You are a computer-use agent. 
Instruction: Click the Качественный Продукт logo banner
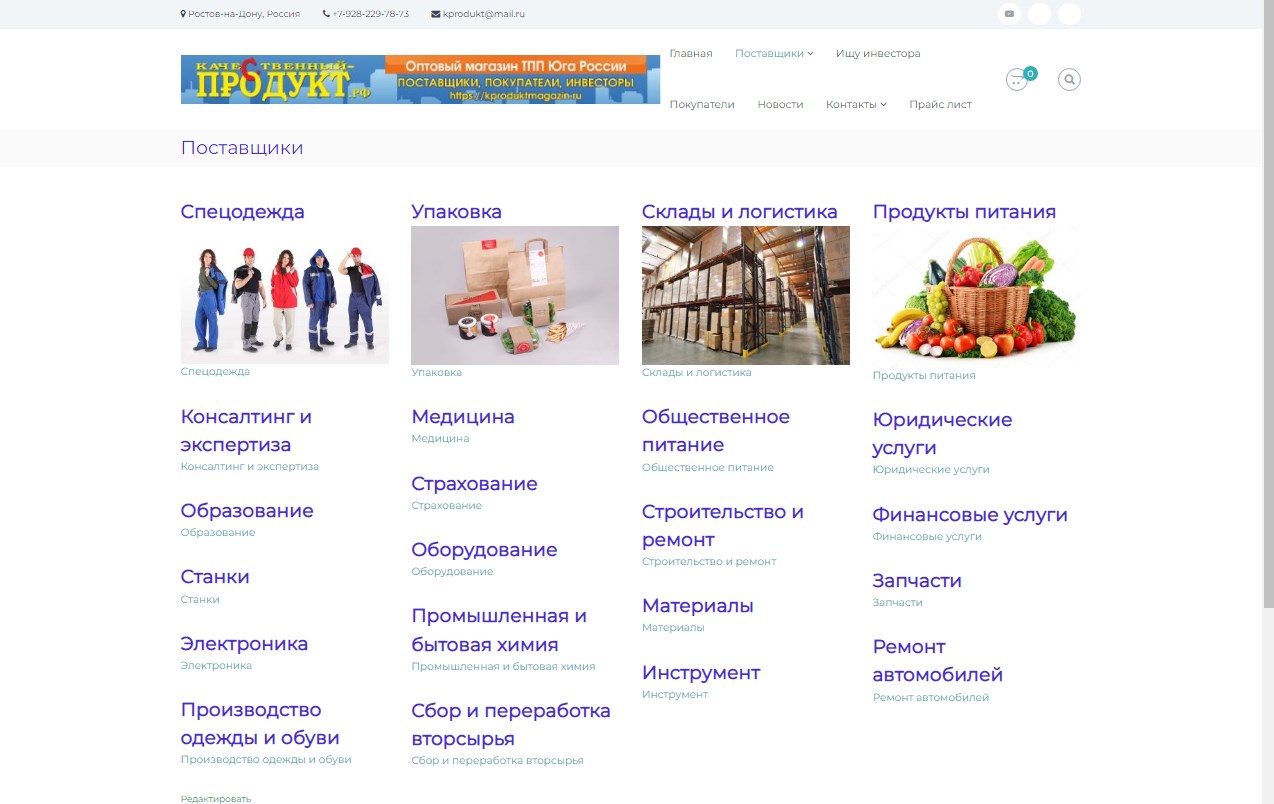pos(420,79)
